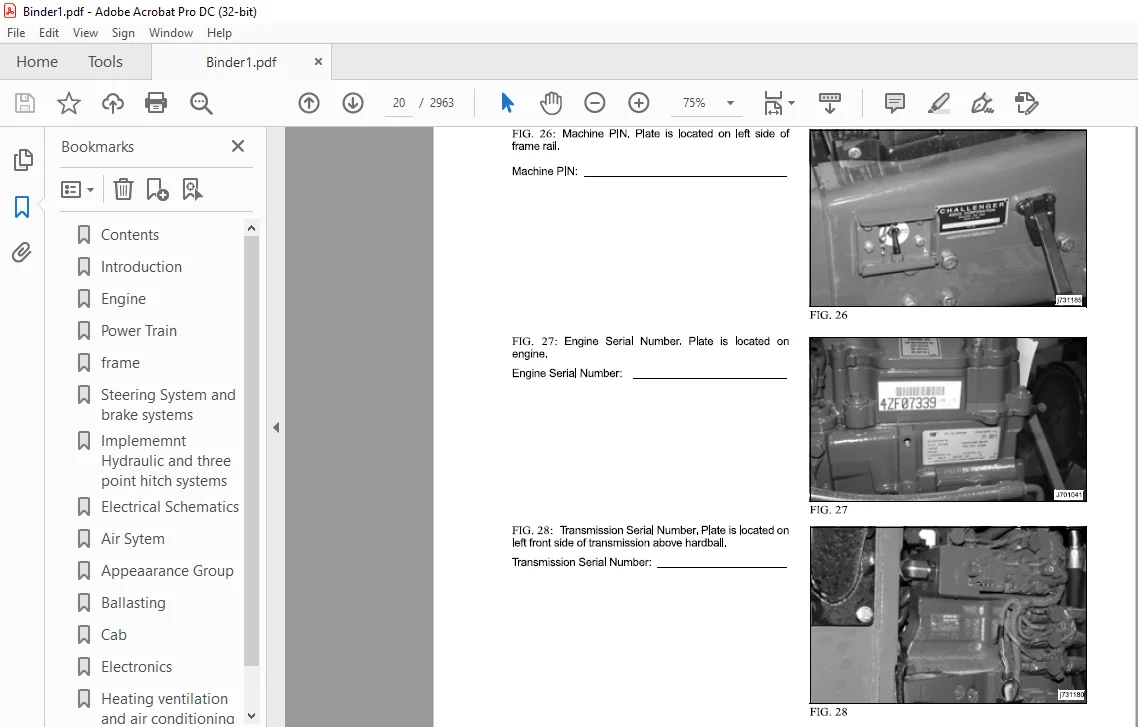Jump to the Air Sytem bookmark

pyautogui.click(x=133, y=538)
